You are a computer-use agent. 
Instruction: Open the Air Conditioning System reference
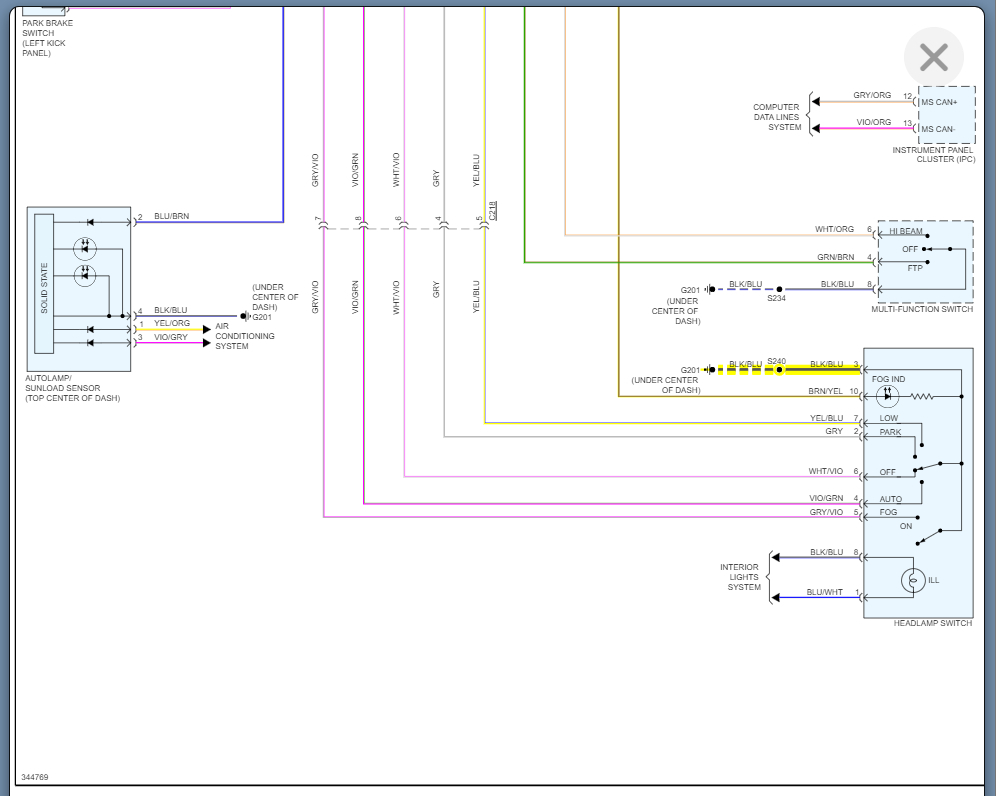(245, 336)
